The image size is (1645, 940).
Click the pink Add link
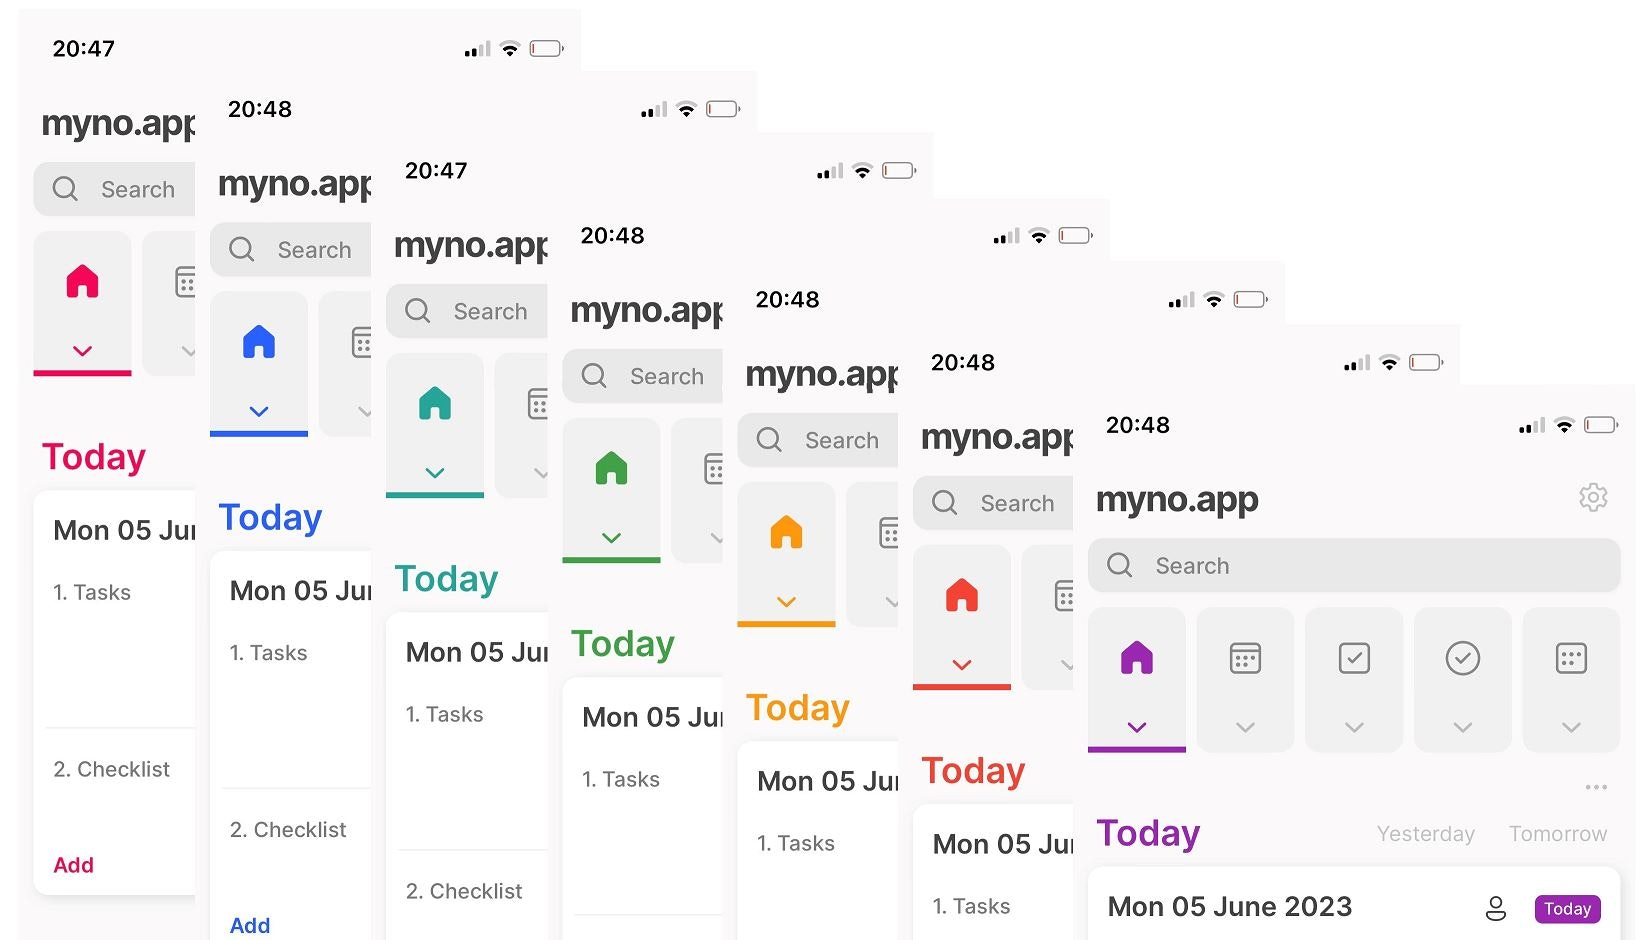click(73, 865)
